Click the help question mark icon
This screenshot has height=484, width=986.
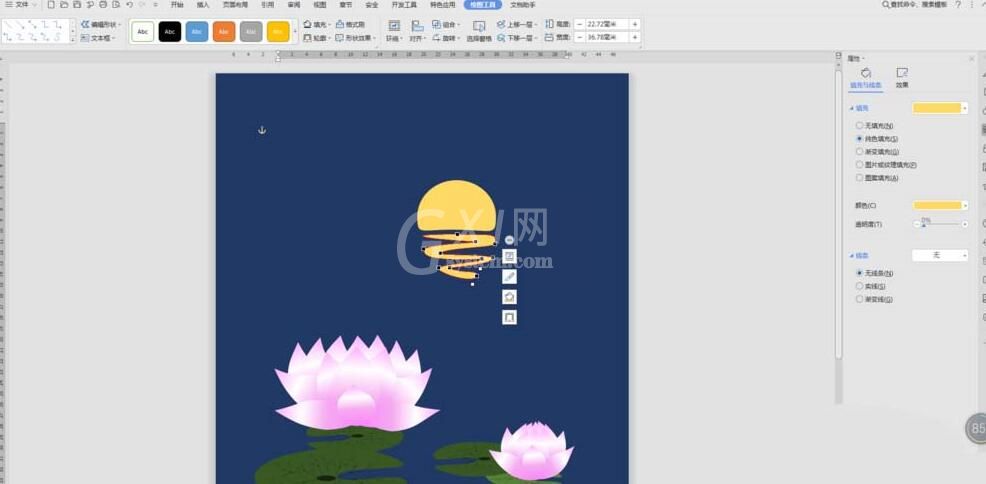(958, 4)
